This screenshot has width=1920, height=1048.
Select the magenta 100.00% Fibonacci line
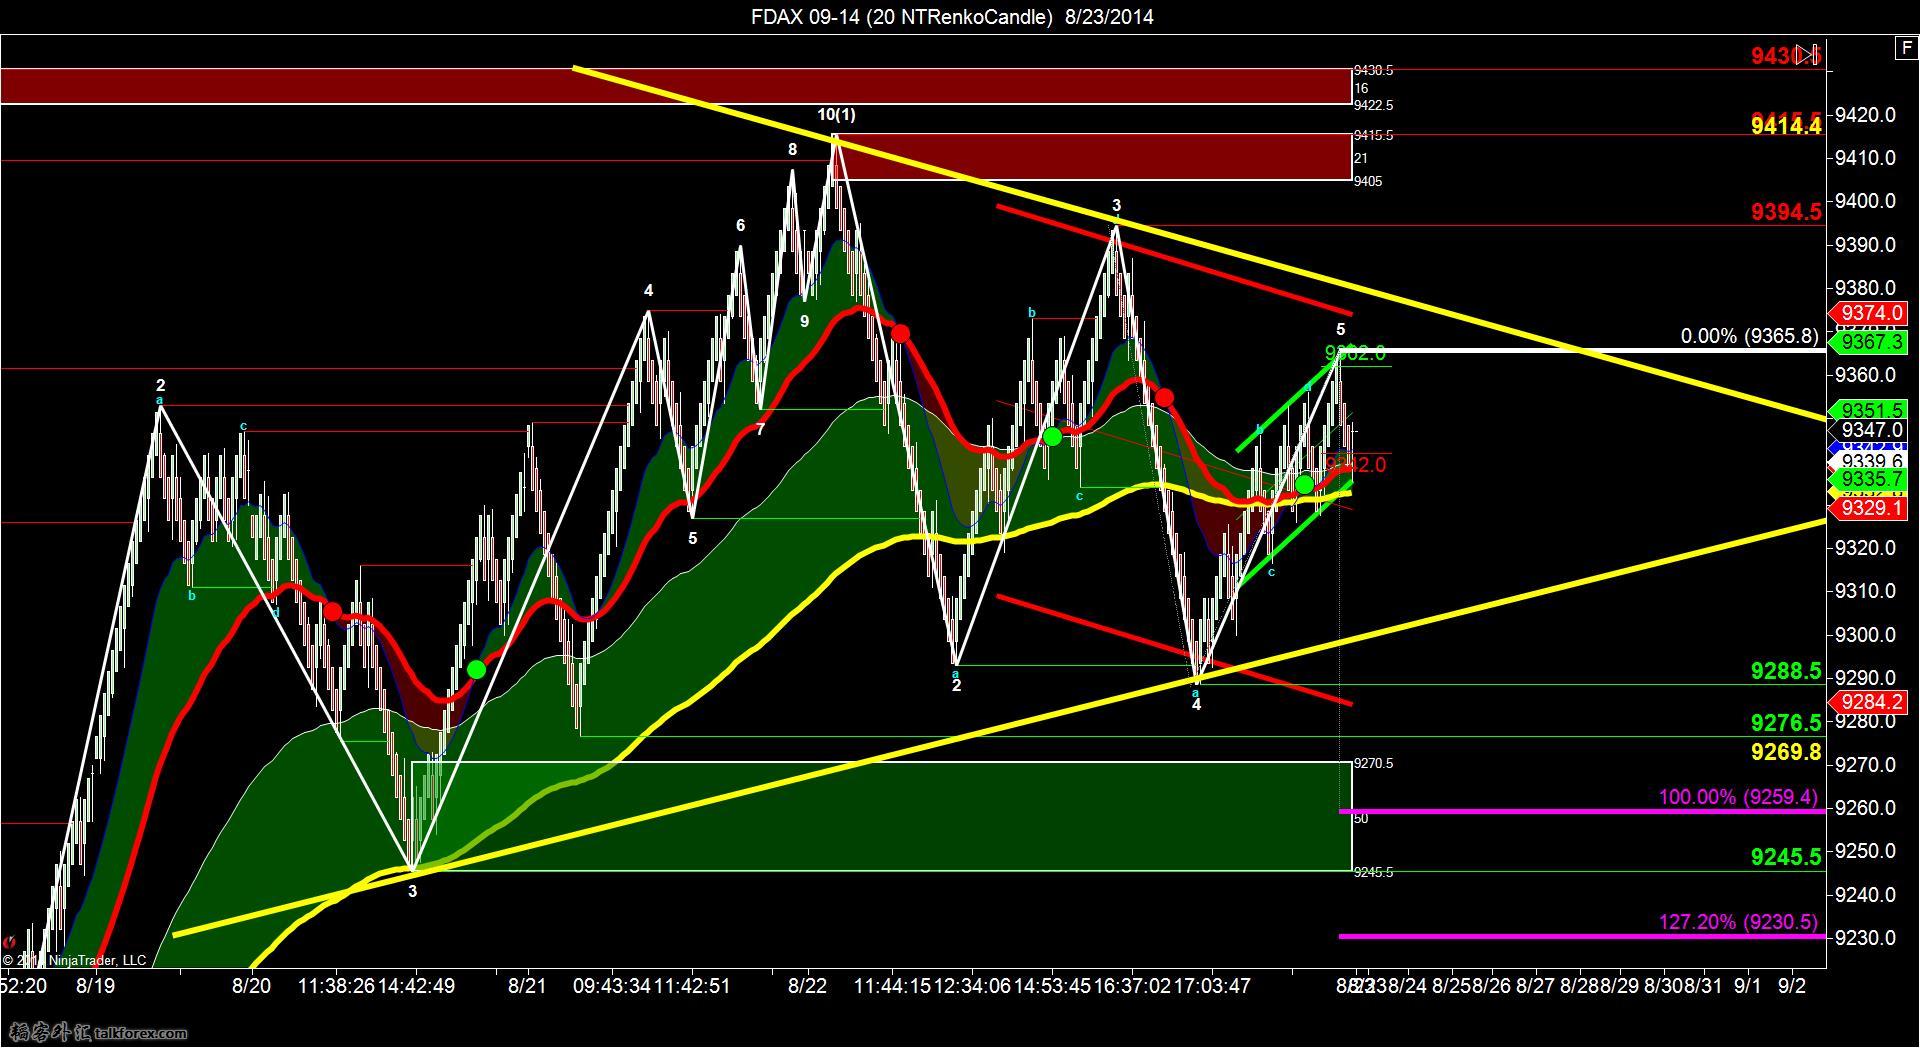pos(1582,811)
